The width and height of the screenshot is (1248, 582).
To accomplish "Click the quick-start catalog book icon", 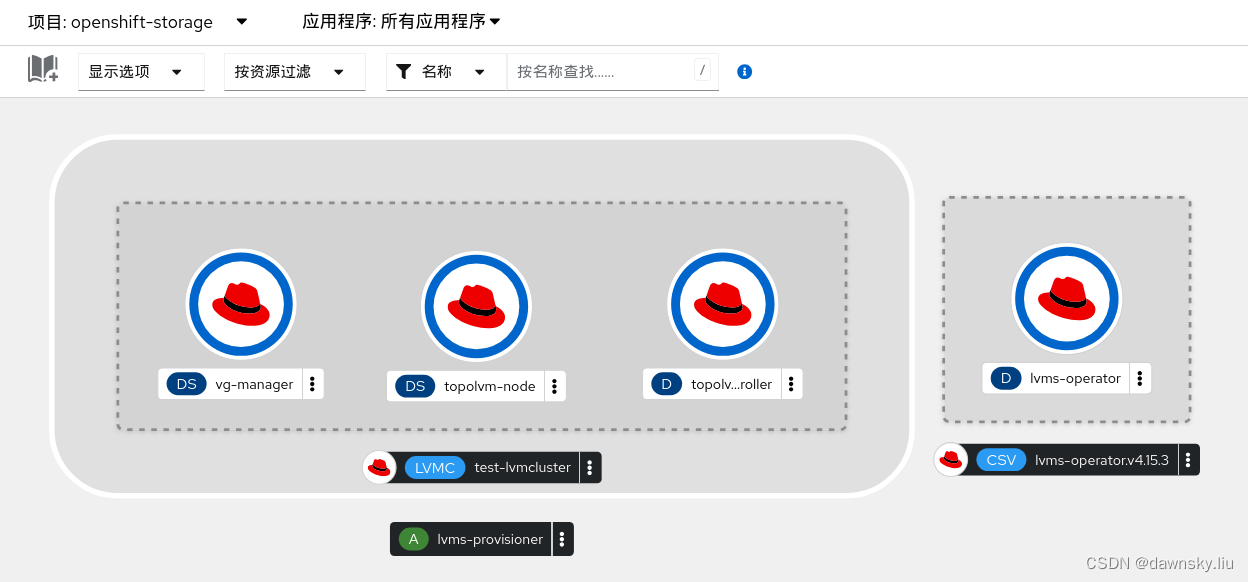I will point(43,69).
